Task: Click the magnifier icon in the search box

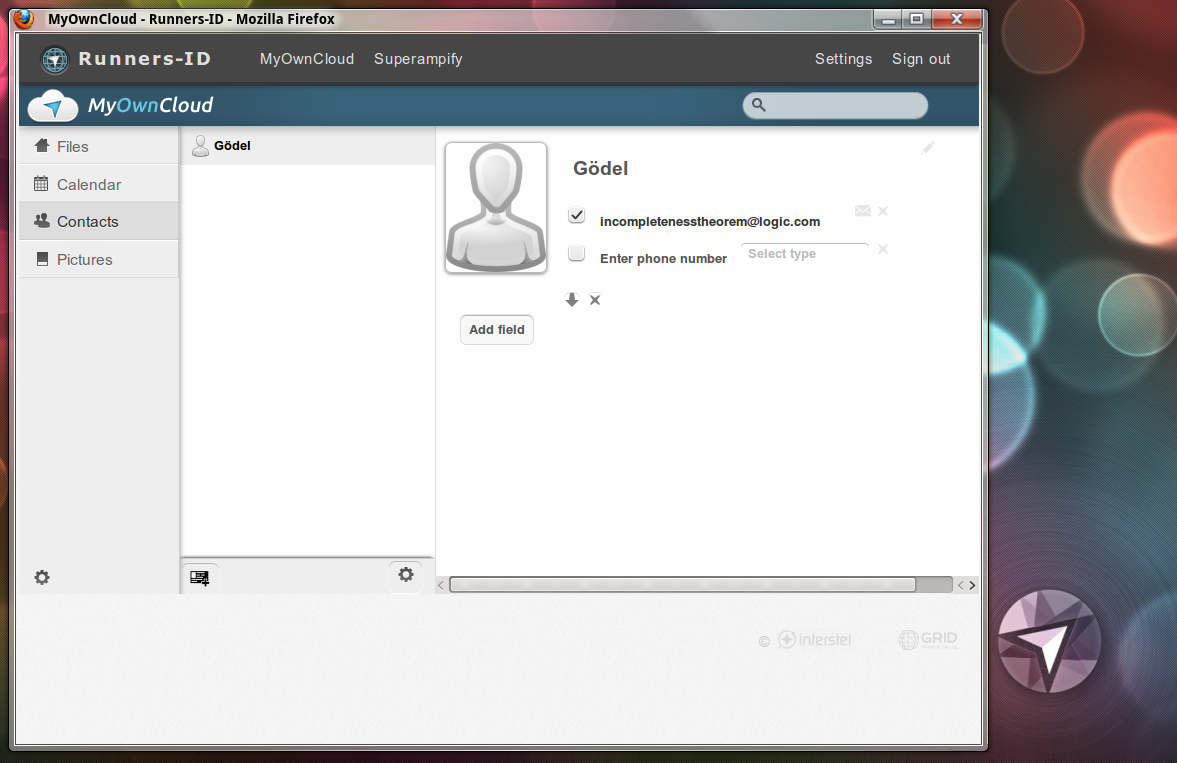Action: tap(759, 105)
